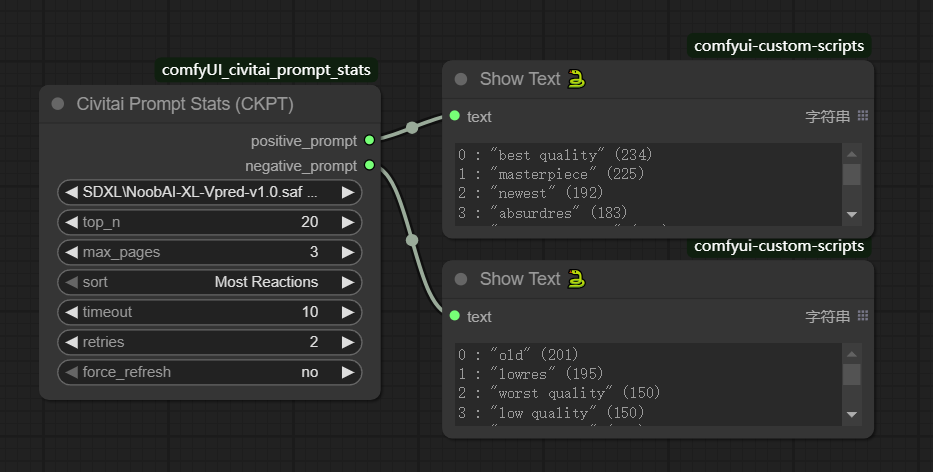This screenshot has width=933, height=472.
Task: Switch sort option with right arrow
Action: point(348,282)
